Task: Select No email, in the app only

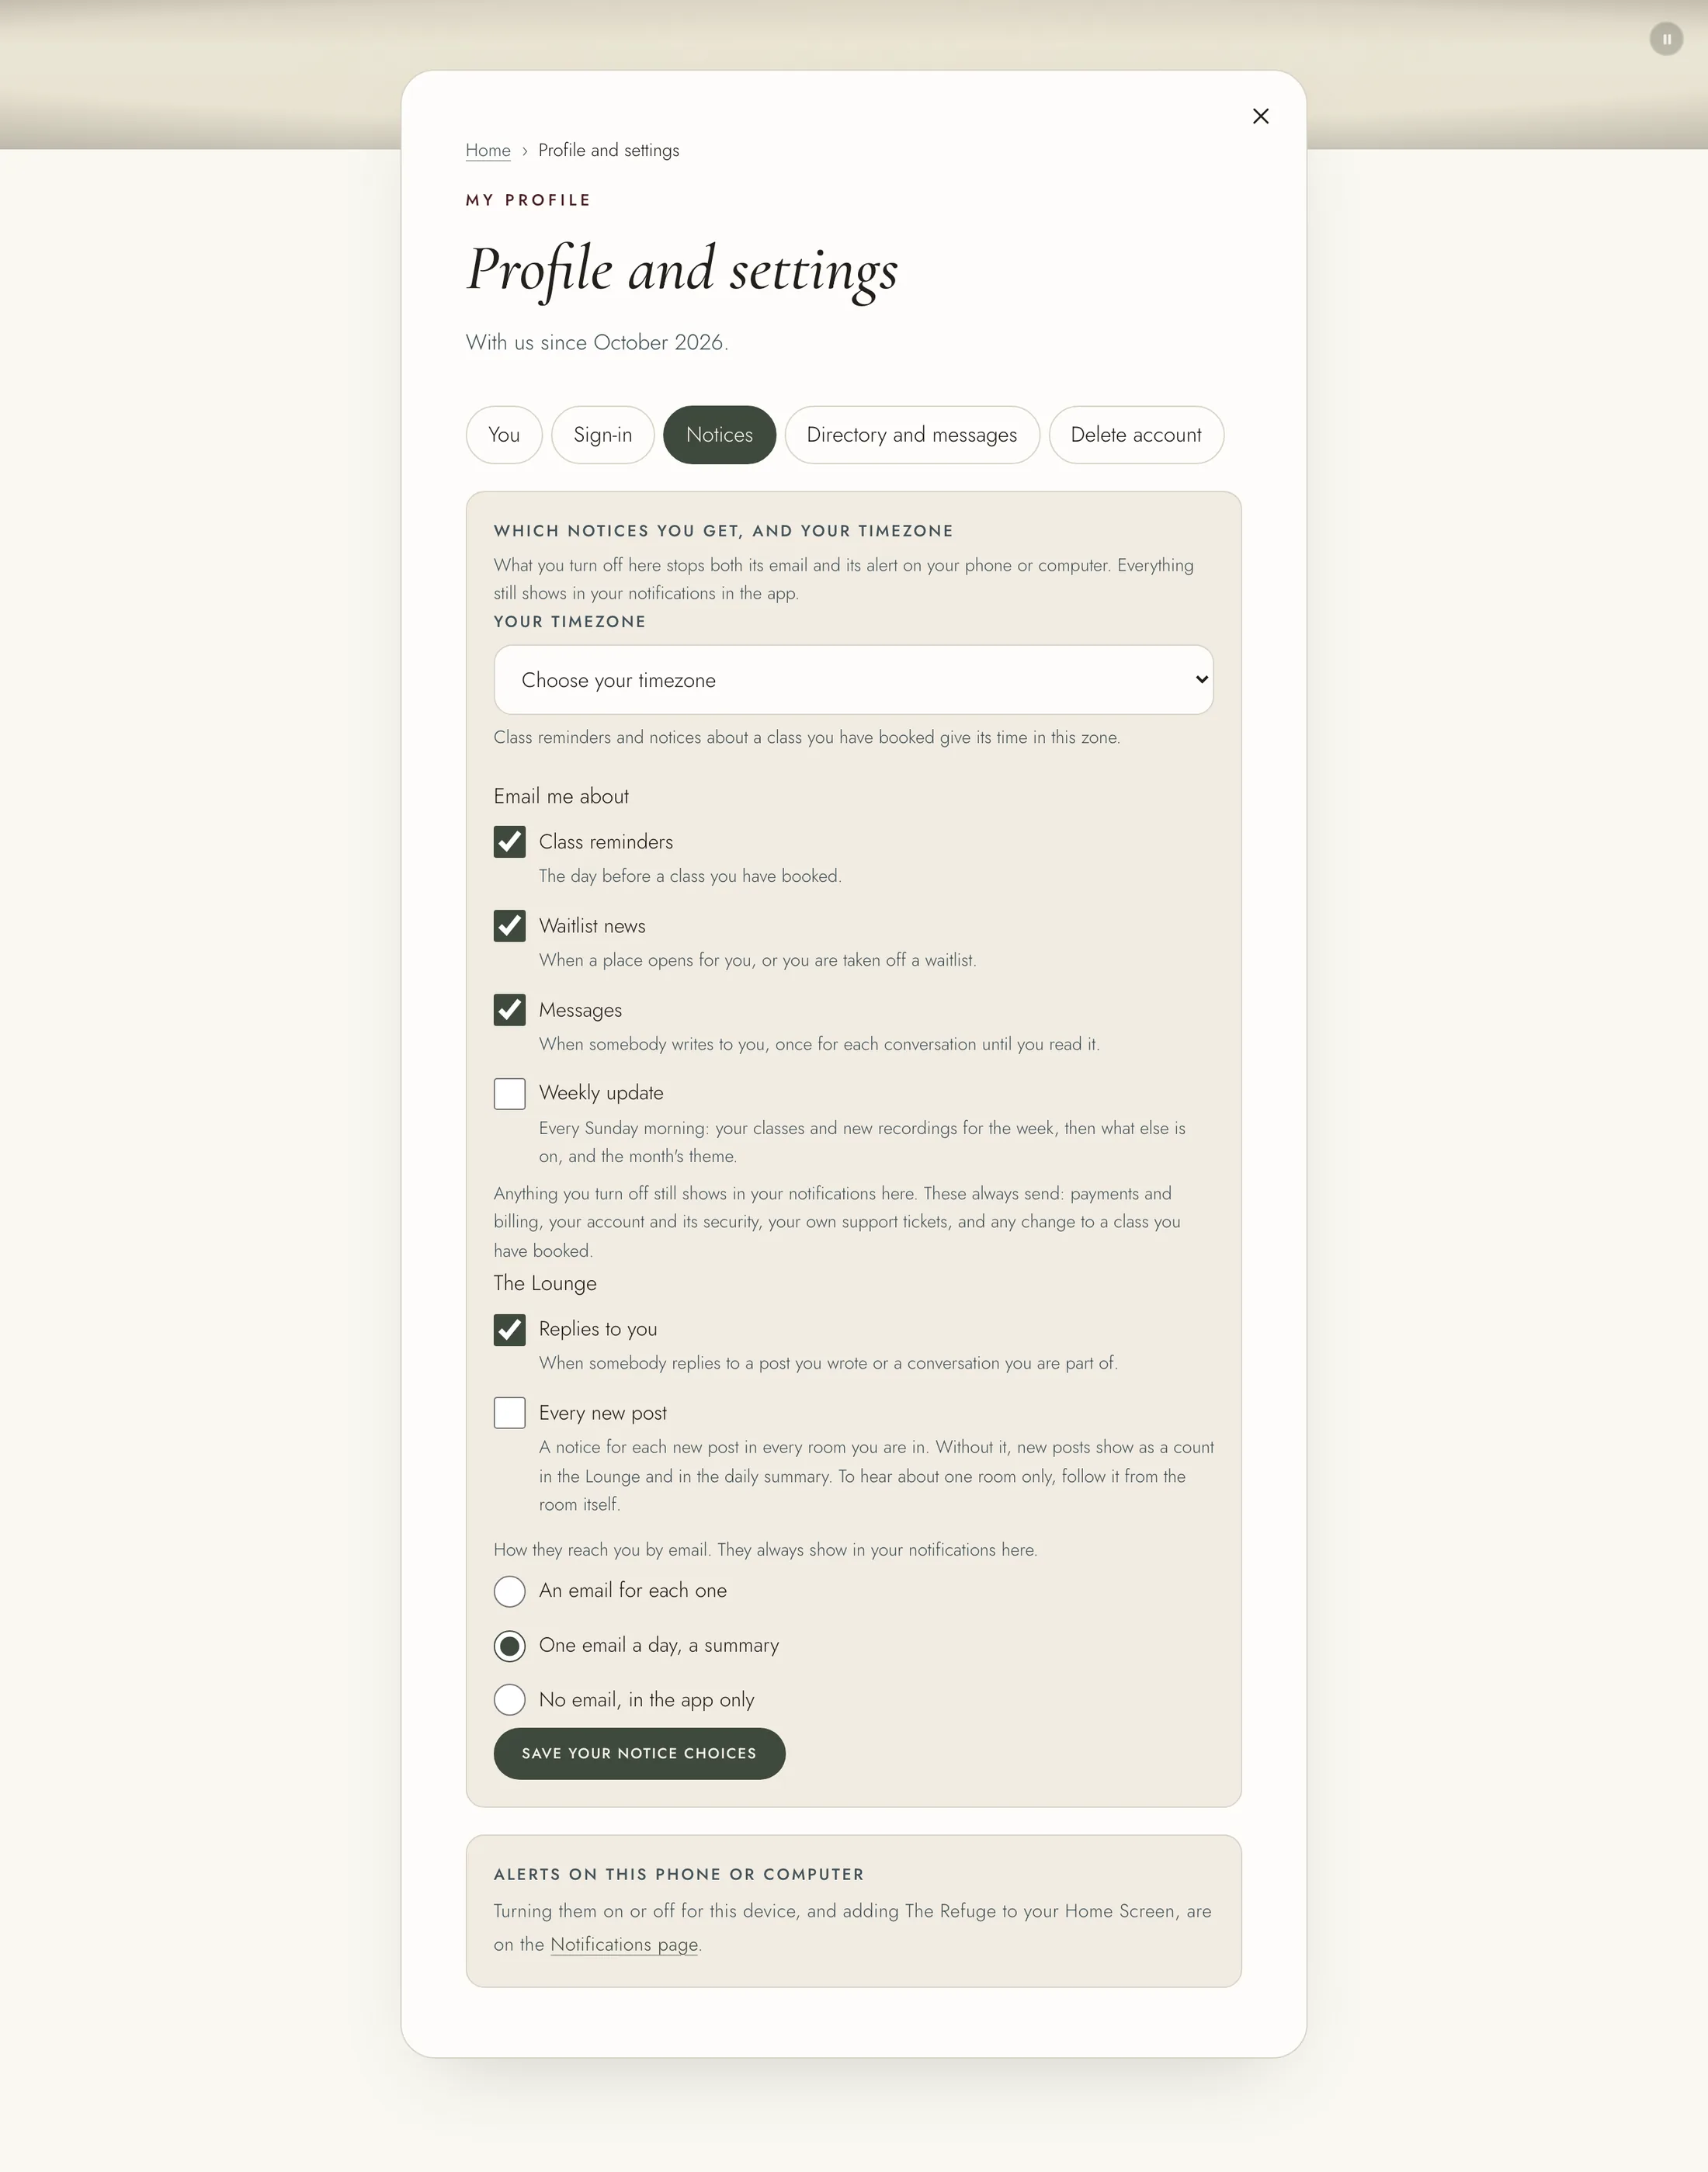Action: click(509, 1700)
